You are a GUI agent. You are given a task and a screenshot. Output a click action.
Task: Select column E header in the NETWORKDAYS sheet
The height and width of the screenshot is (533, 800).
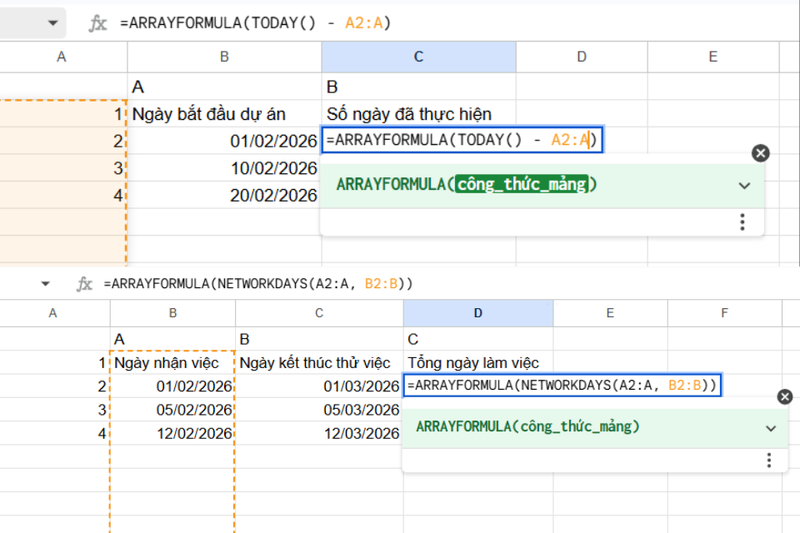610,313
